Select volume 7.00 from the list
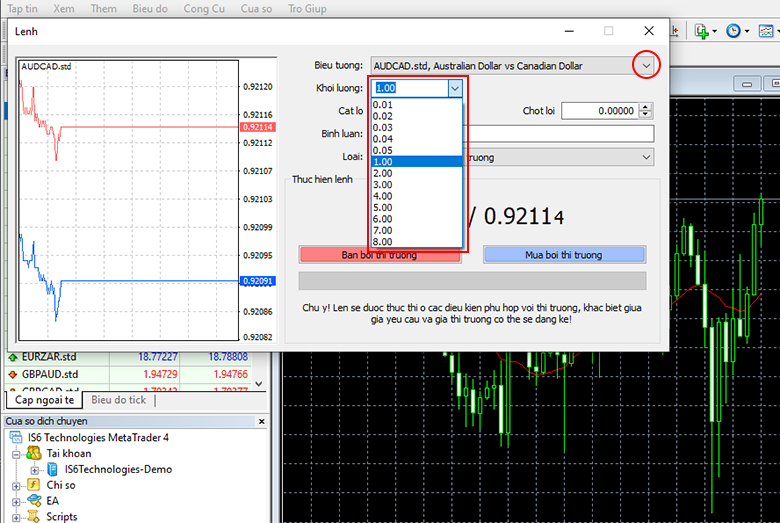The image size is (780, 523). (x=417, y=230)
